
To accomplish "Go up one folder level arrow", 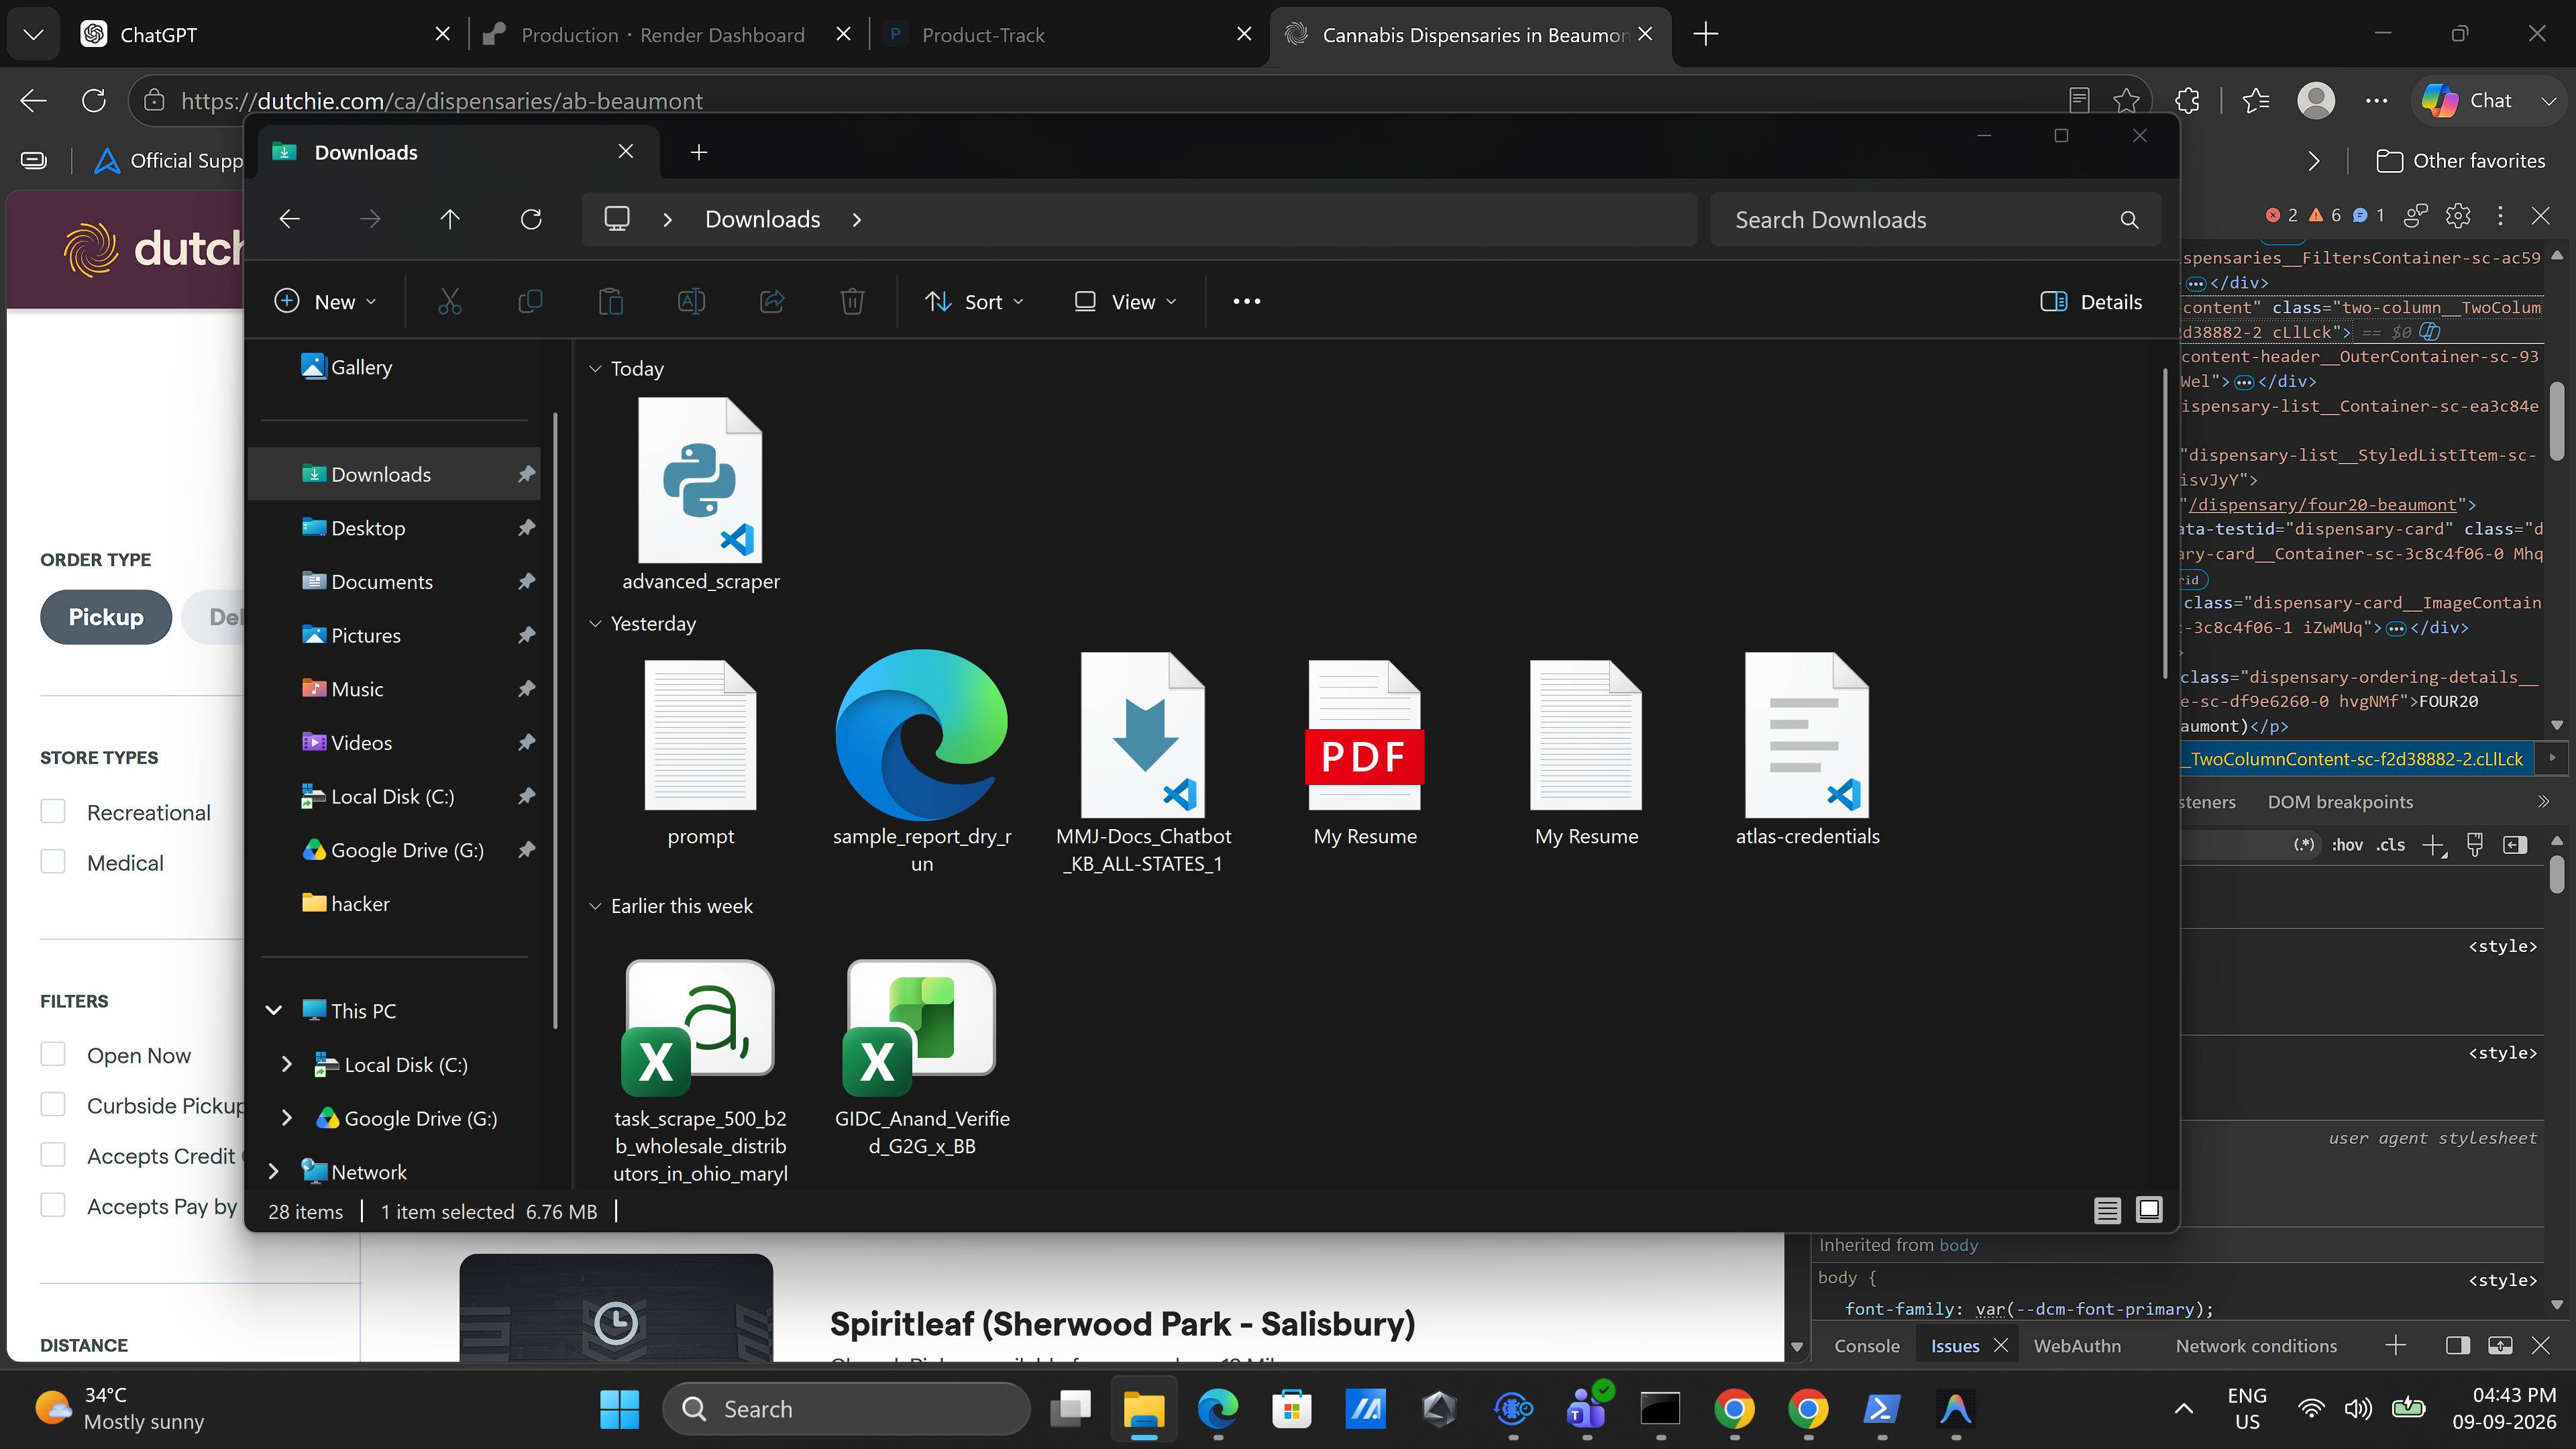I will (x=450, y=219).
